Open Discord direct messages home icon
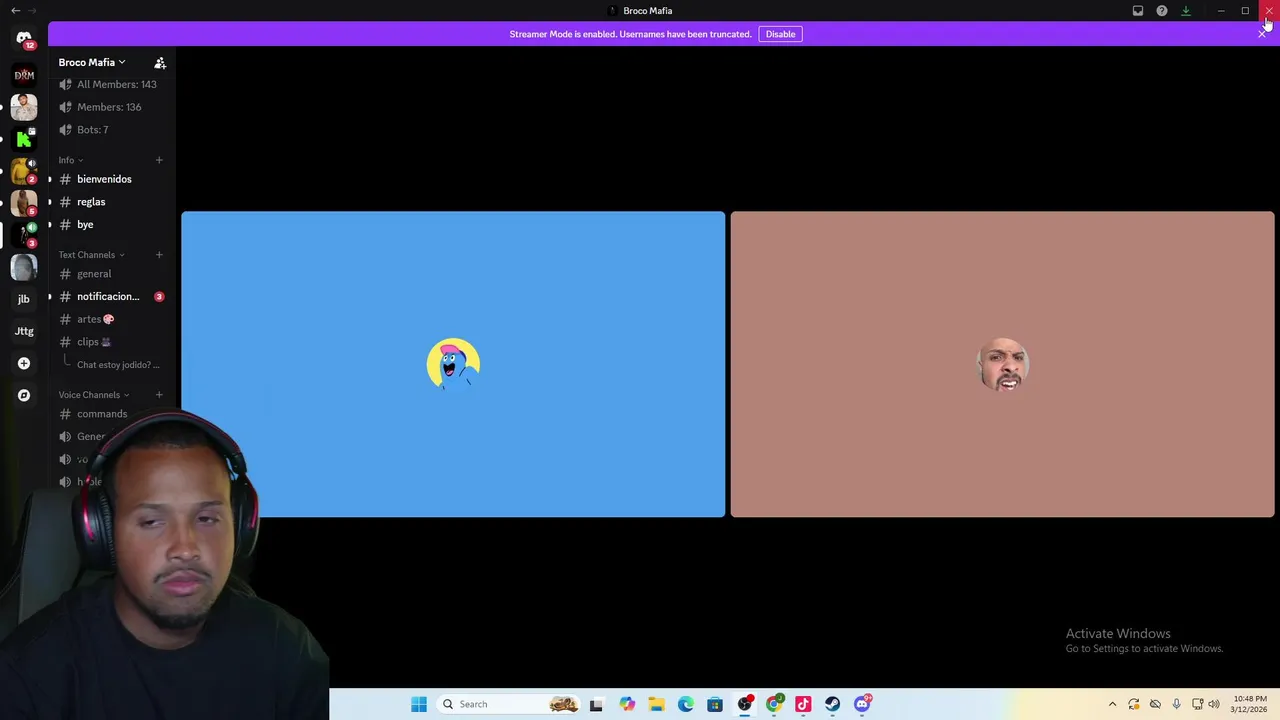The image size is (1280, 720). pyautogui.click(x=24, y=38)
